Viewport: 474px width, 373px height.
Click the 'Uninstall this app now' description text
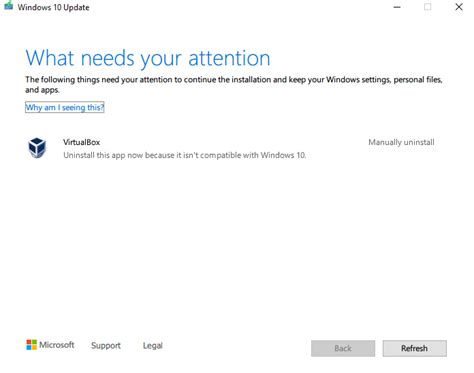[185, 155]
